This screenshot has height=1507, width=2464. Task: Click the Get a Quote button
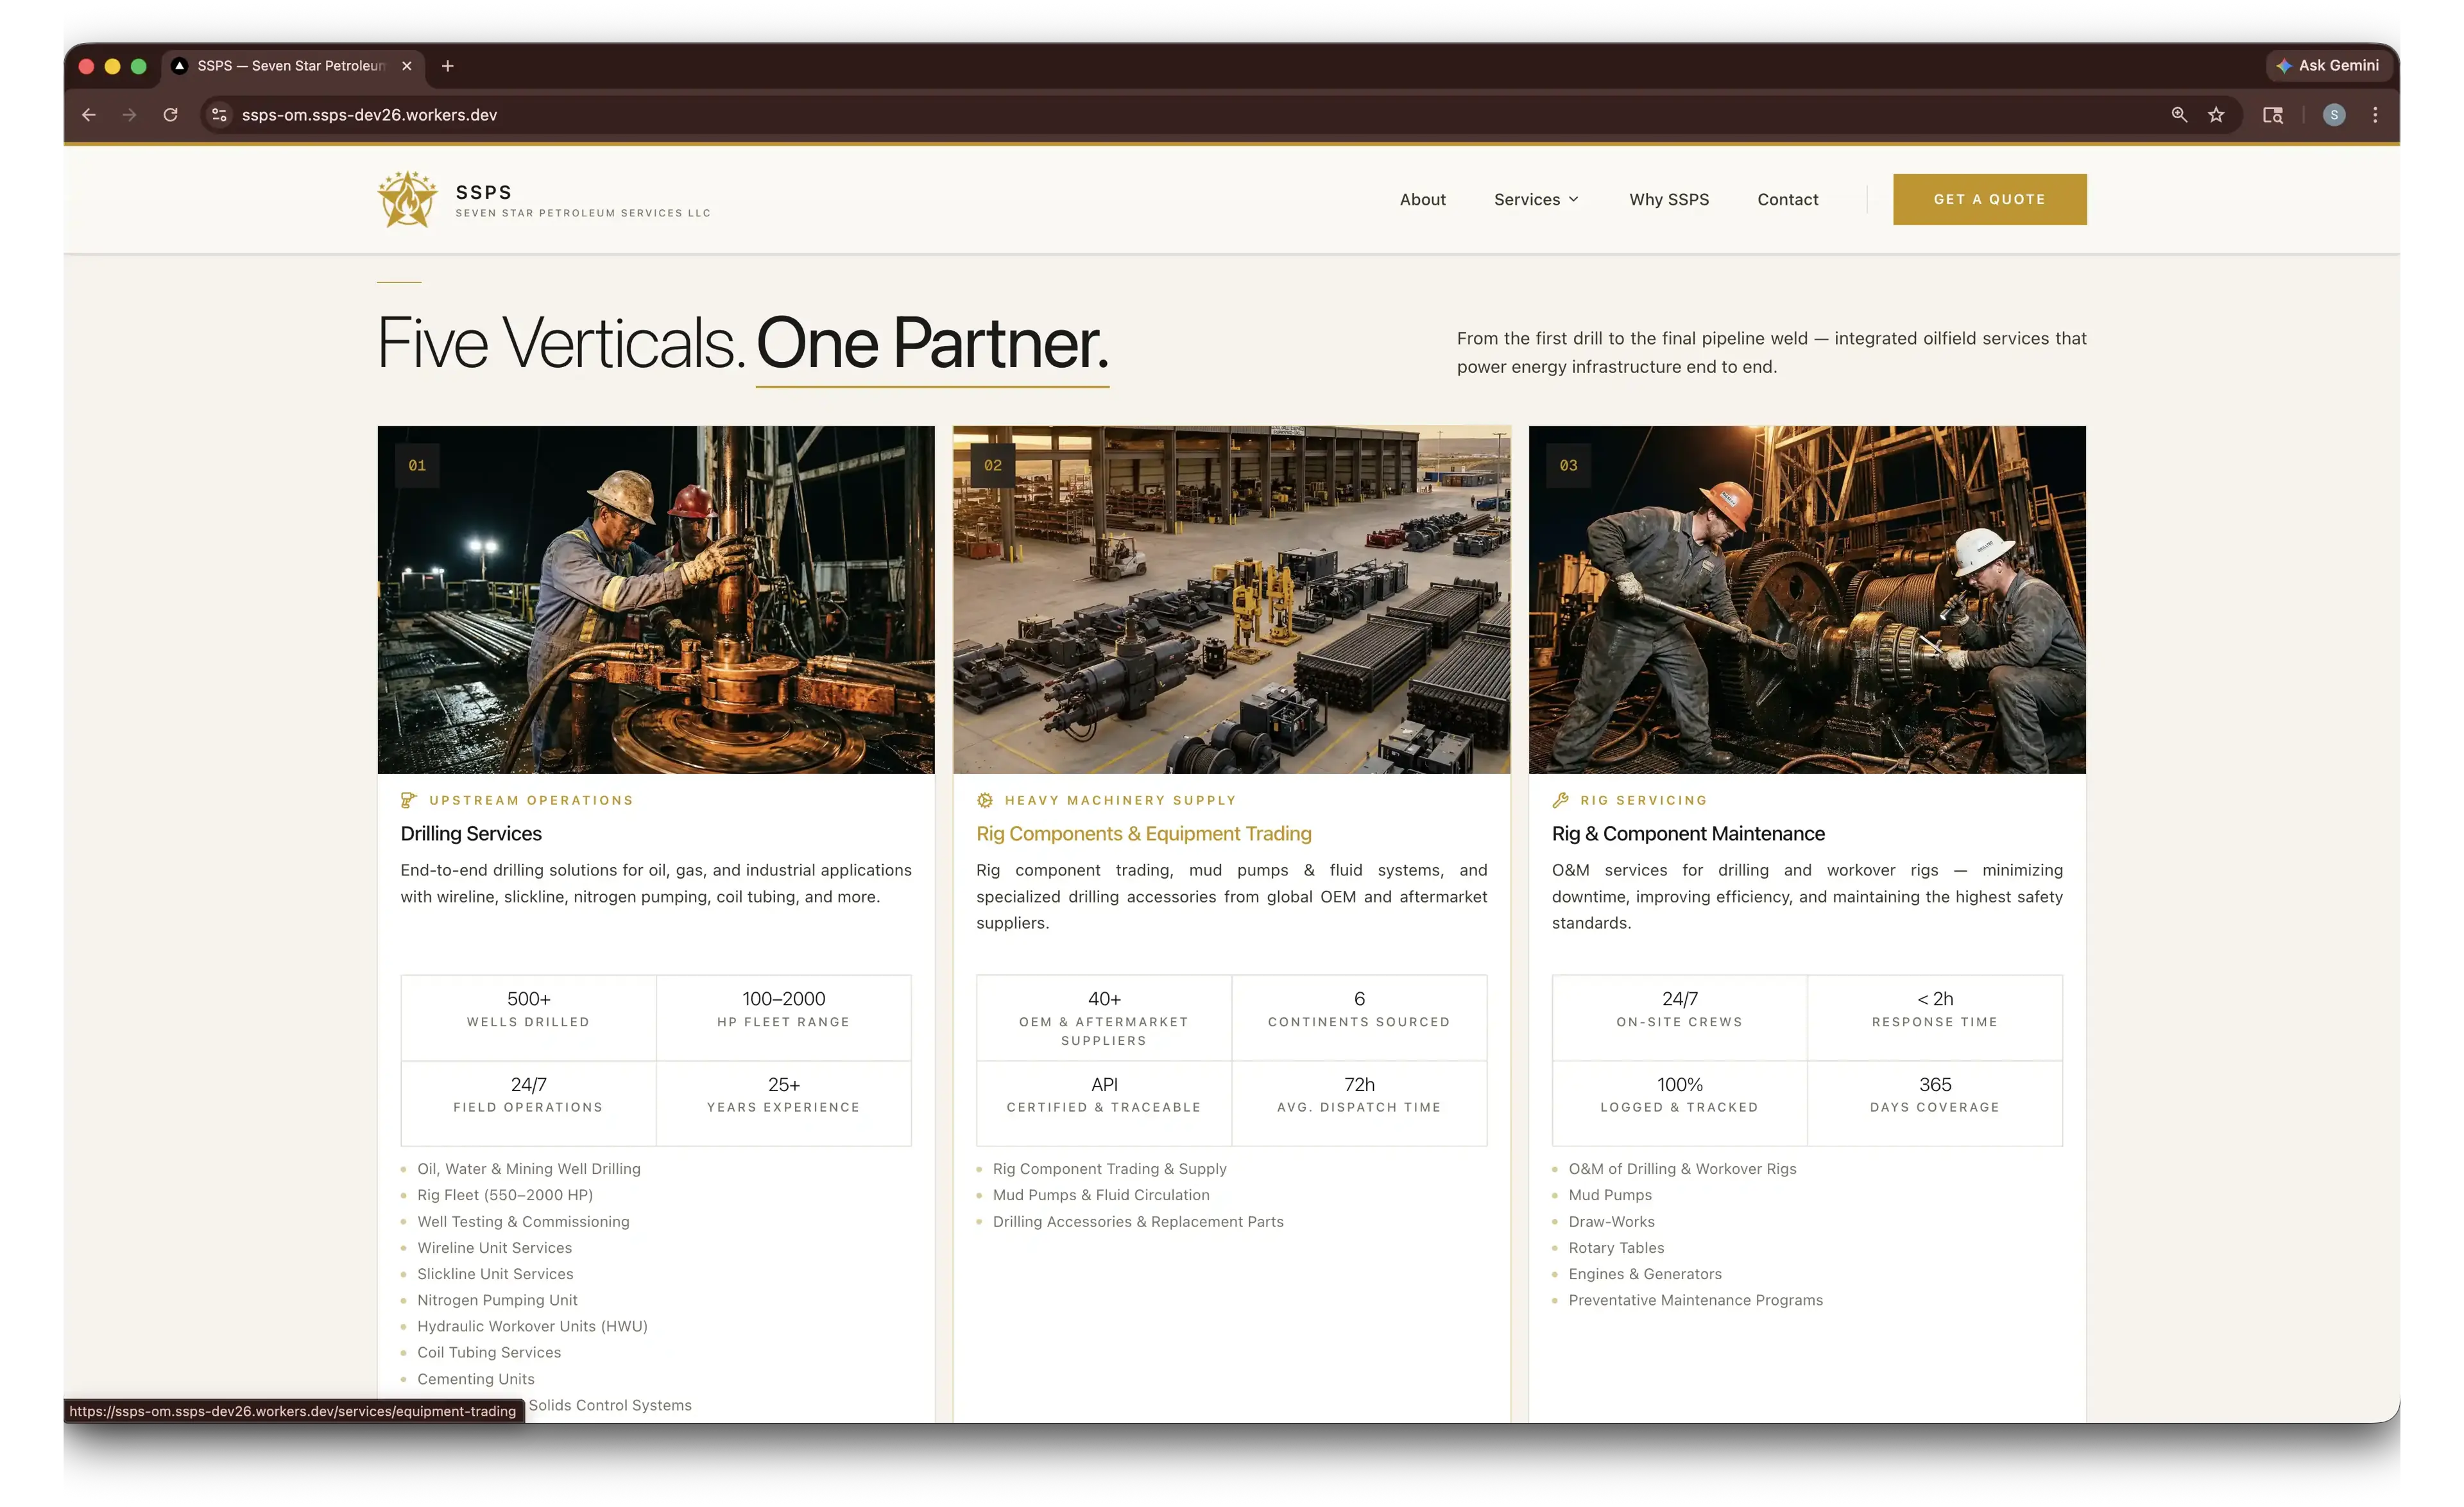[1989, 199]
